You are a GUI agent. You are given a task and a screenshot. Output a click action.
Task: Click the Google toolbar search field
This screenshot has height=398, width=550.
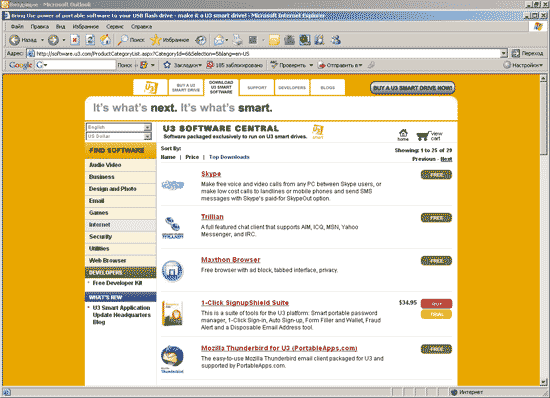75,65
